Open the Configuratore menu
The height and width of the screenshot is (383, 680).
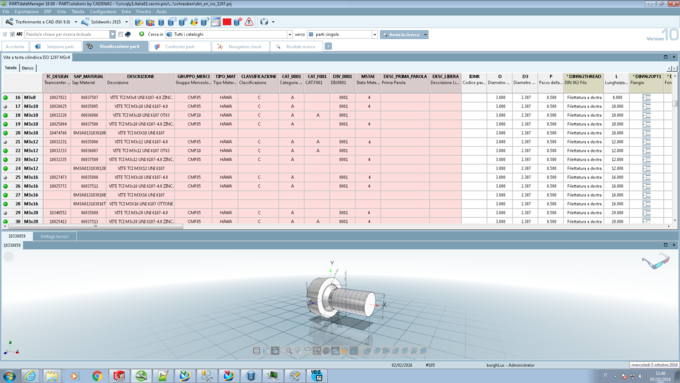[103, 12]
